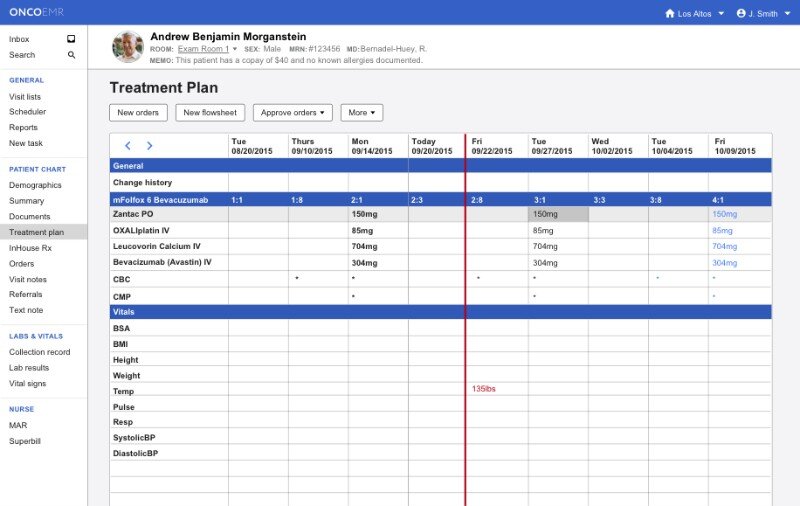Click the user icon beside J. Smith
This screenshot has width=800, height=506.
pos(741,13)
